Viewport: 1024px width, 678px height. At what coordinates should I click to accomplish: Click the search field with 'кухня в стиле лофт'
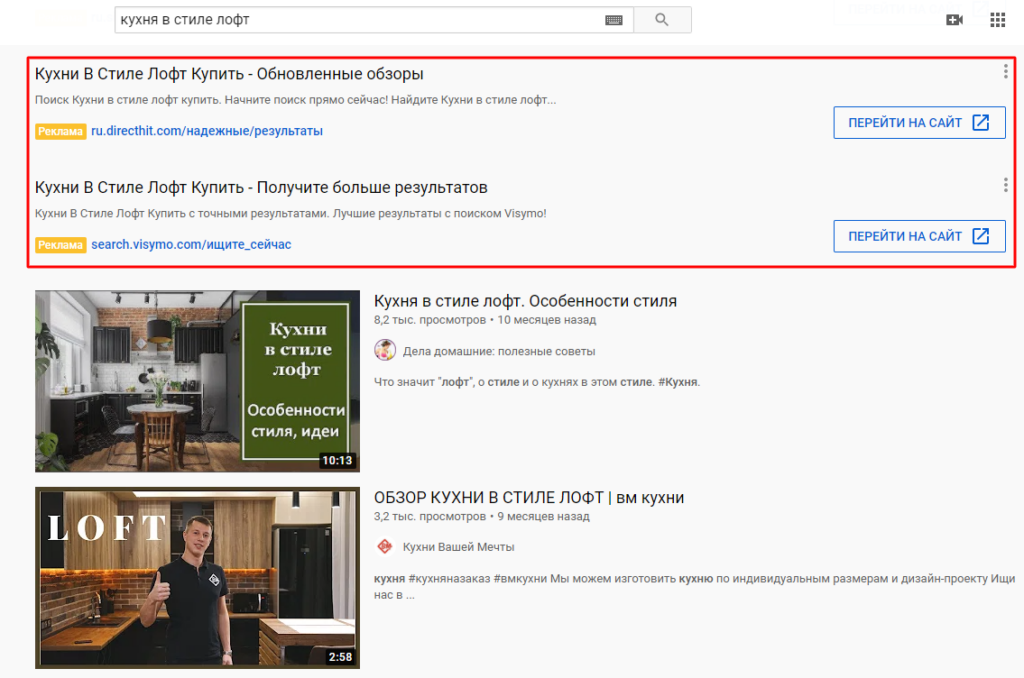tap(360, 20)
